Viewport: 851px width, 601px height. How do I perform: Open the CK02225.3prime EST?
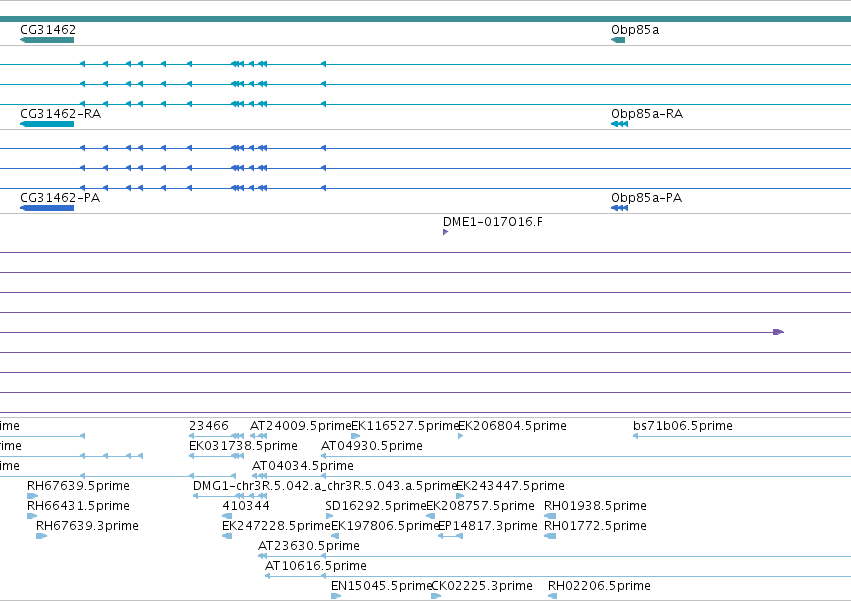click(x=436, y=596)
